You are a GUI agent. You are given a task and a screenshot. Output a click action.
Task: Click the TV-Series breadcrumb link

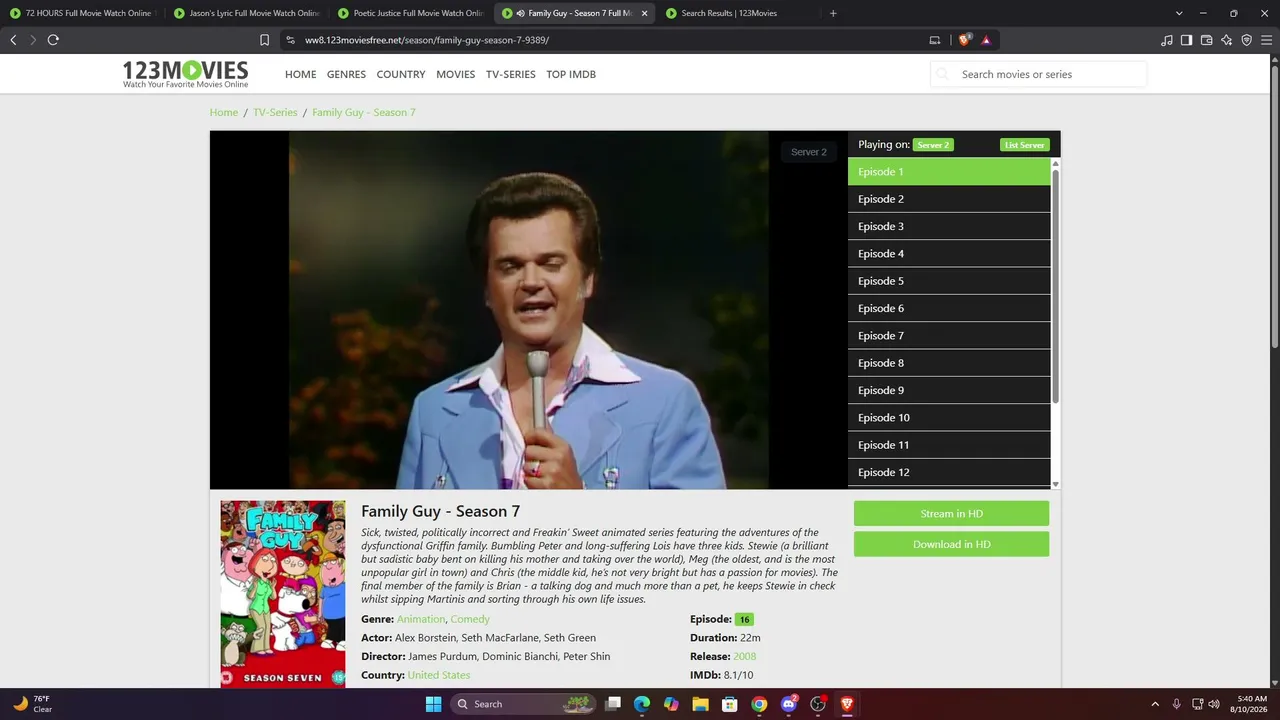click(x=275, y=112)
